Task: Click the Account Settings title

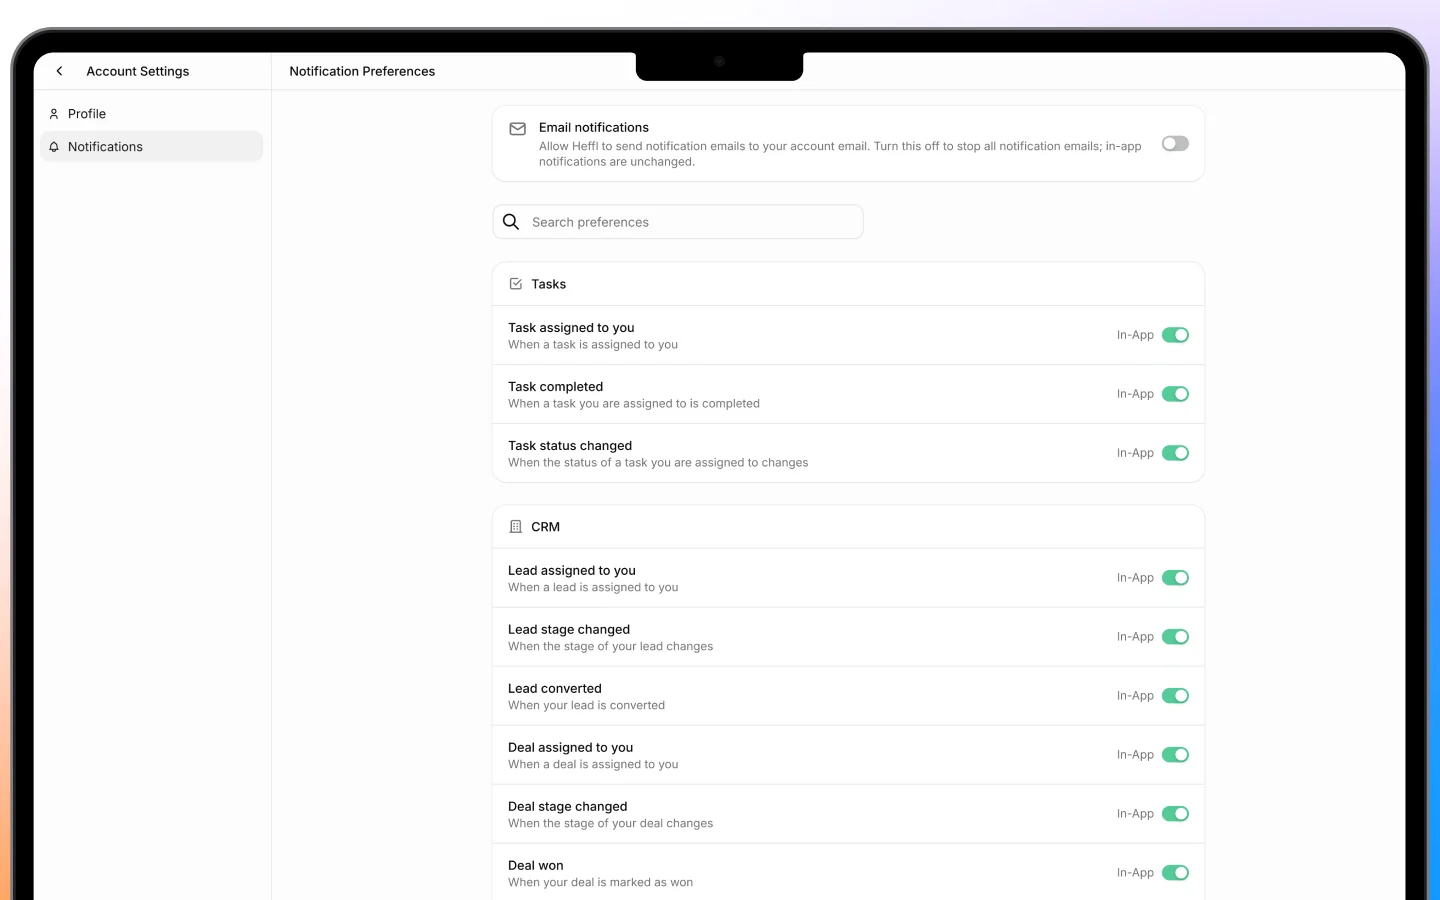Action: pyautogui.click(x=138, y=71)
